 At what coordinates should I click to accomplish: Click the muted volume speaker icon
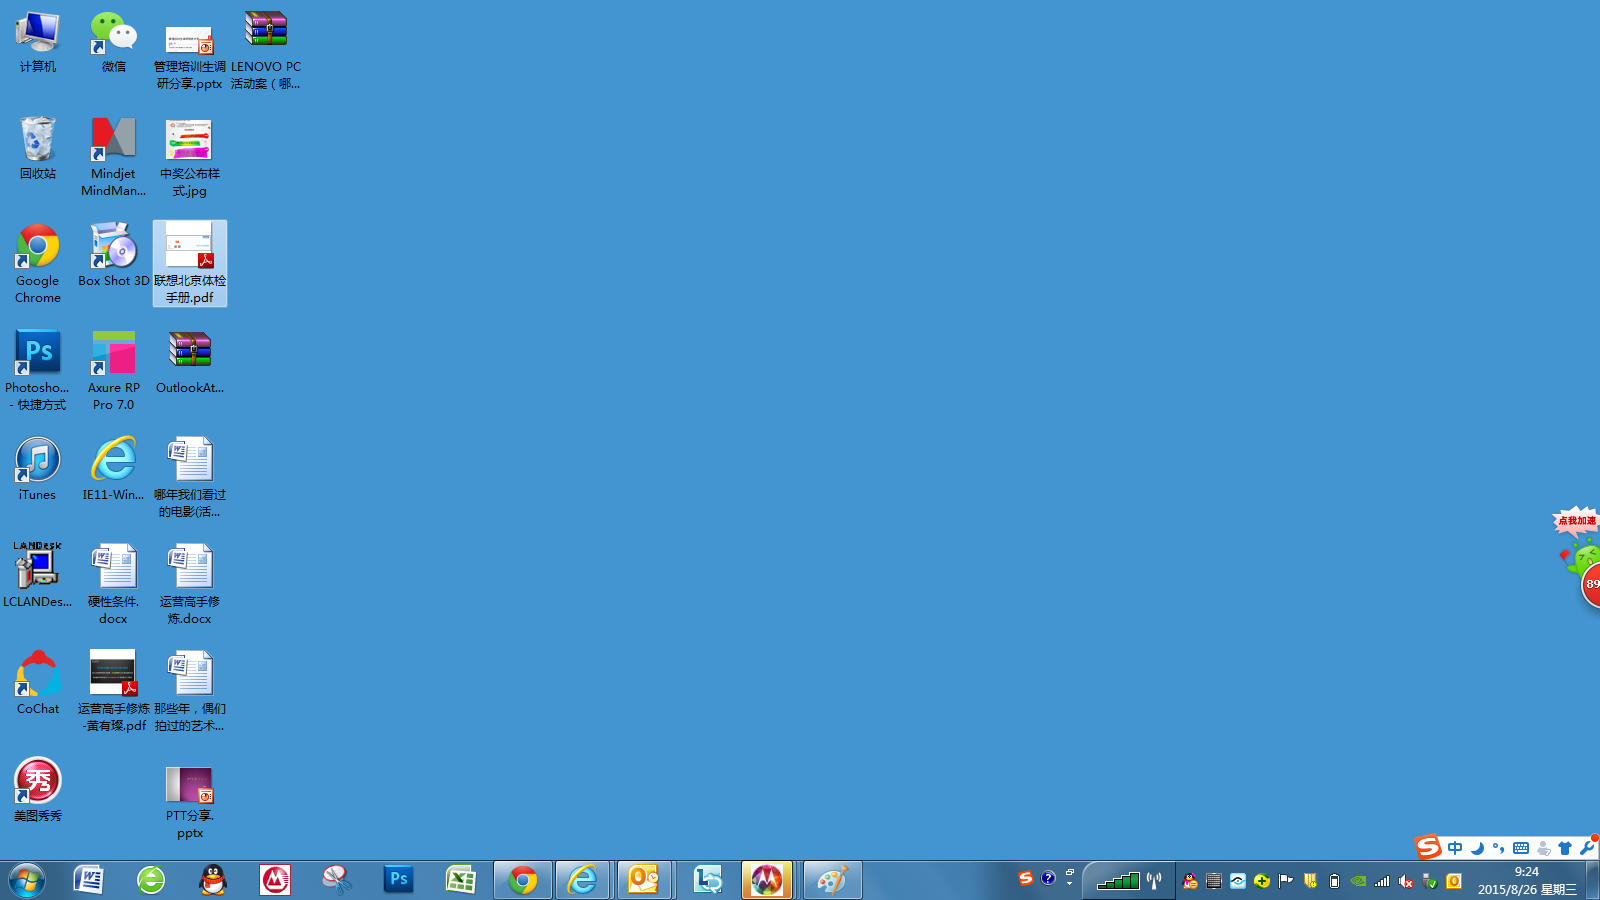1406,881
